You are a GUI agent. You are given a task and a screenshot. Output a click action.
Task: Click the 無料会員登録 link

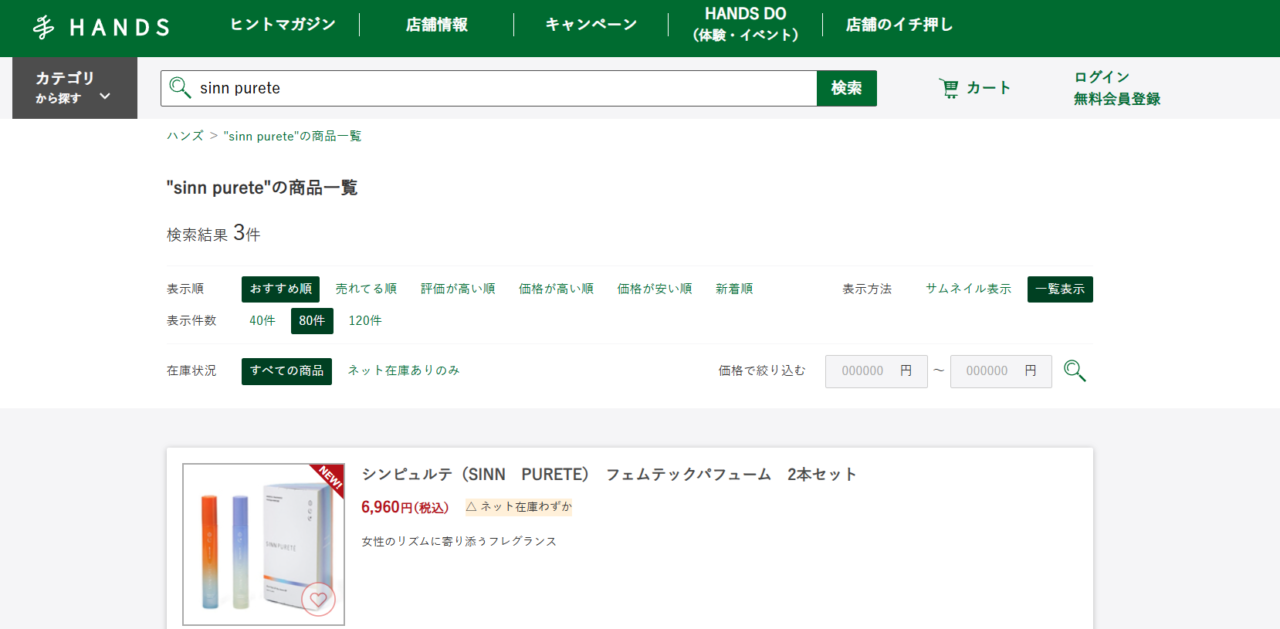[1117, 99]
